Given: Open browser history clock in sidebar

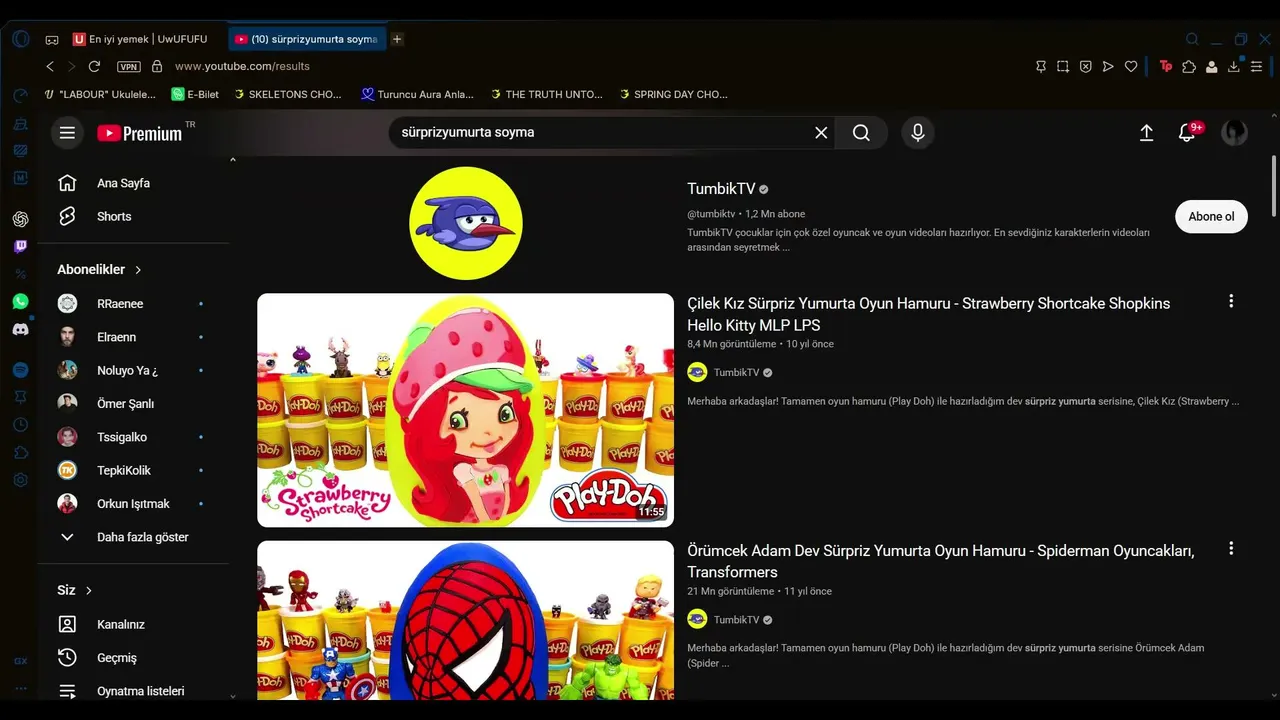Looking at the screenshot, I should pos(20,425).
